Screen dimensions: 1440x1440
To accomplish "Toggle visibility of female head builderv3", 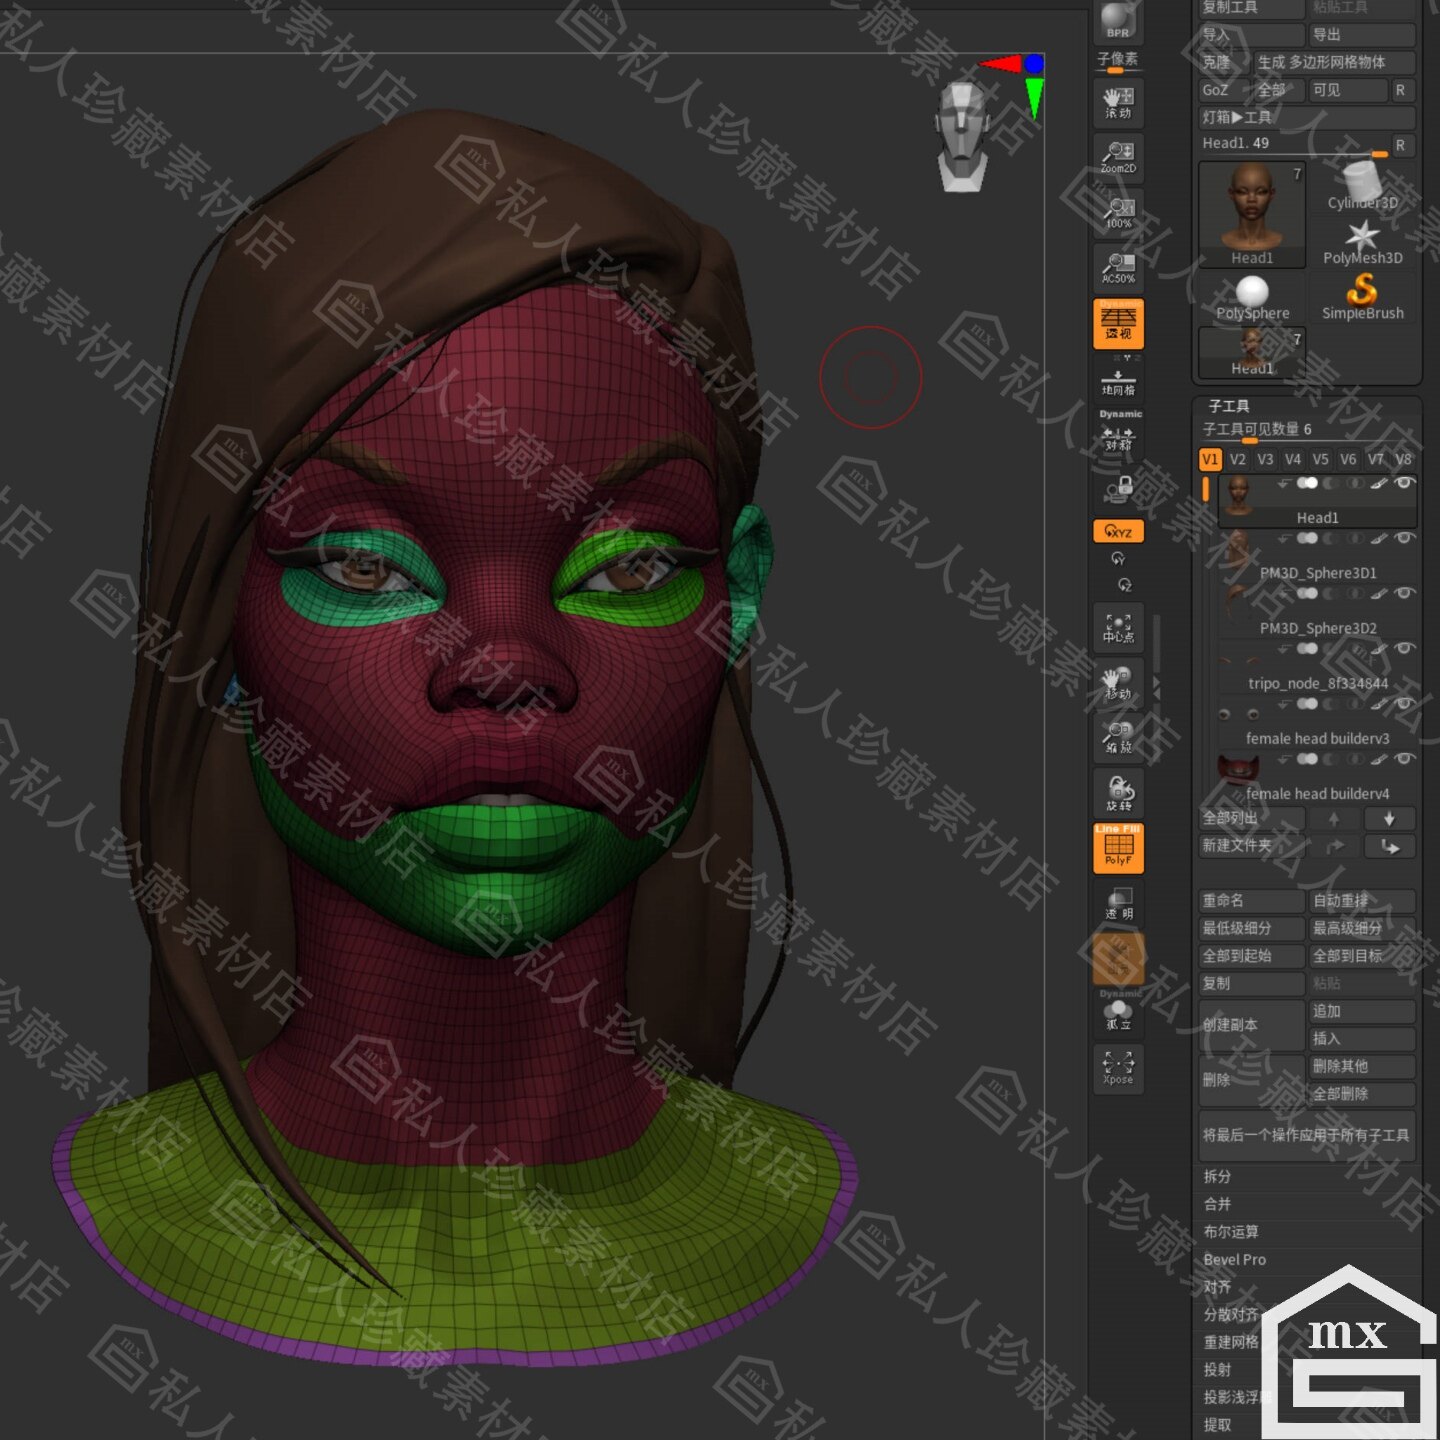I will point(1404,704).
